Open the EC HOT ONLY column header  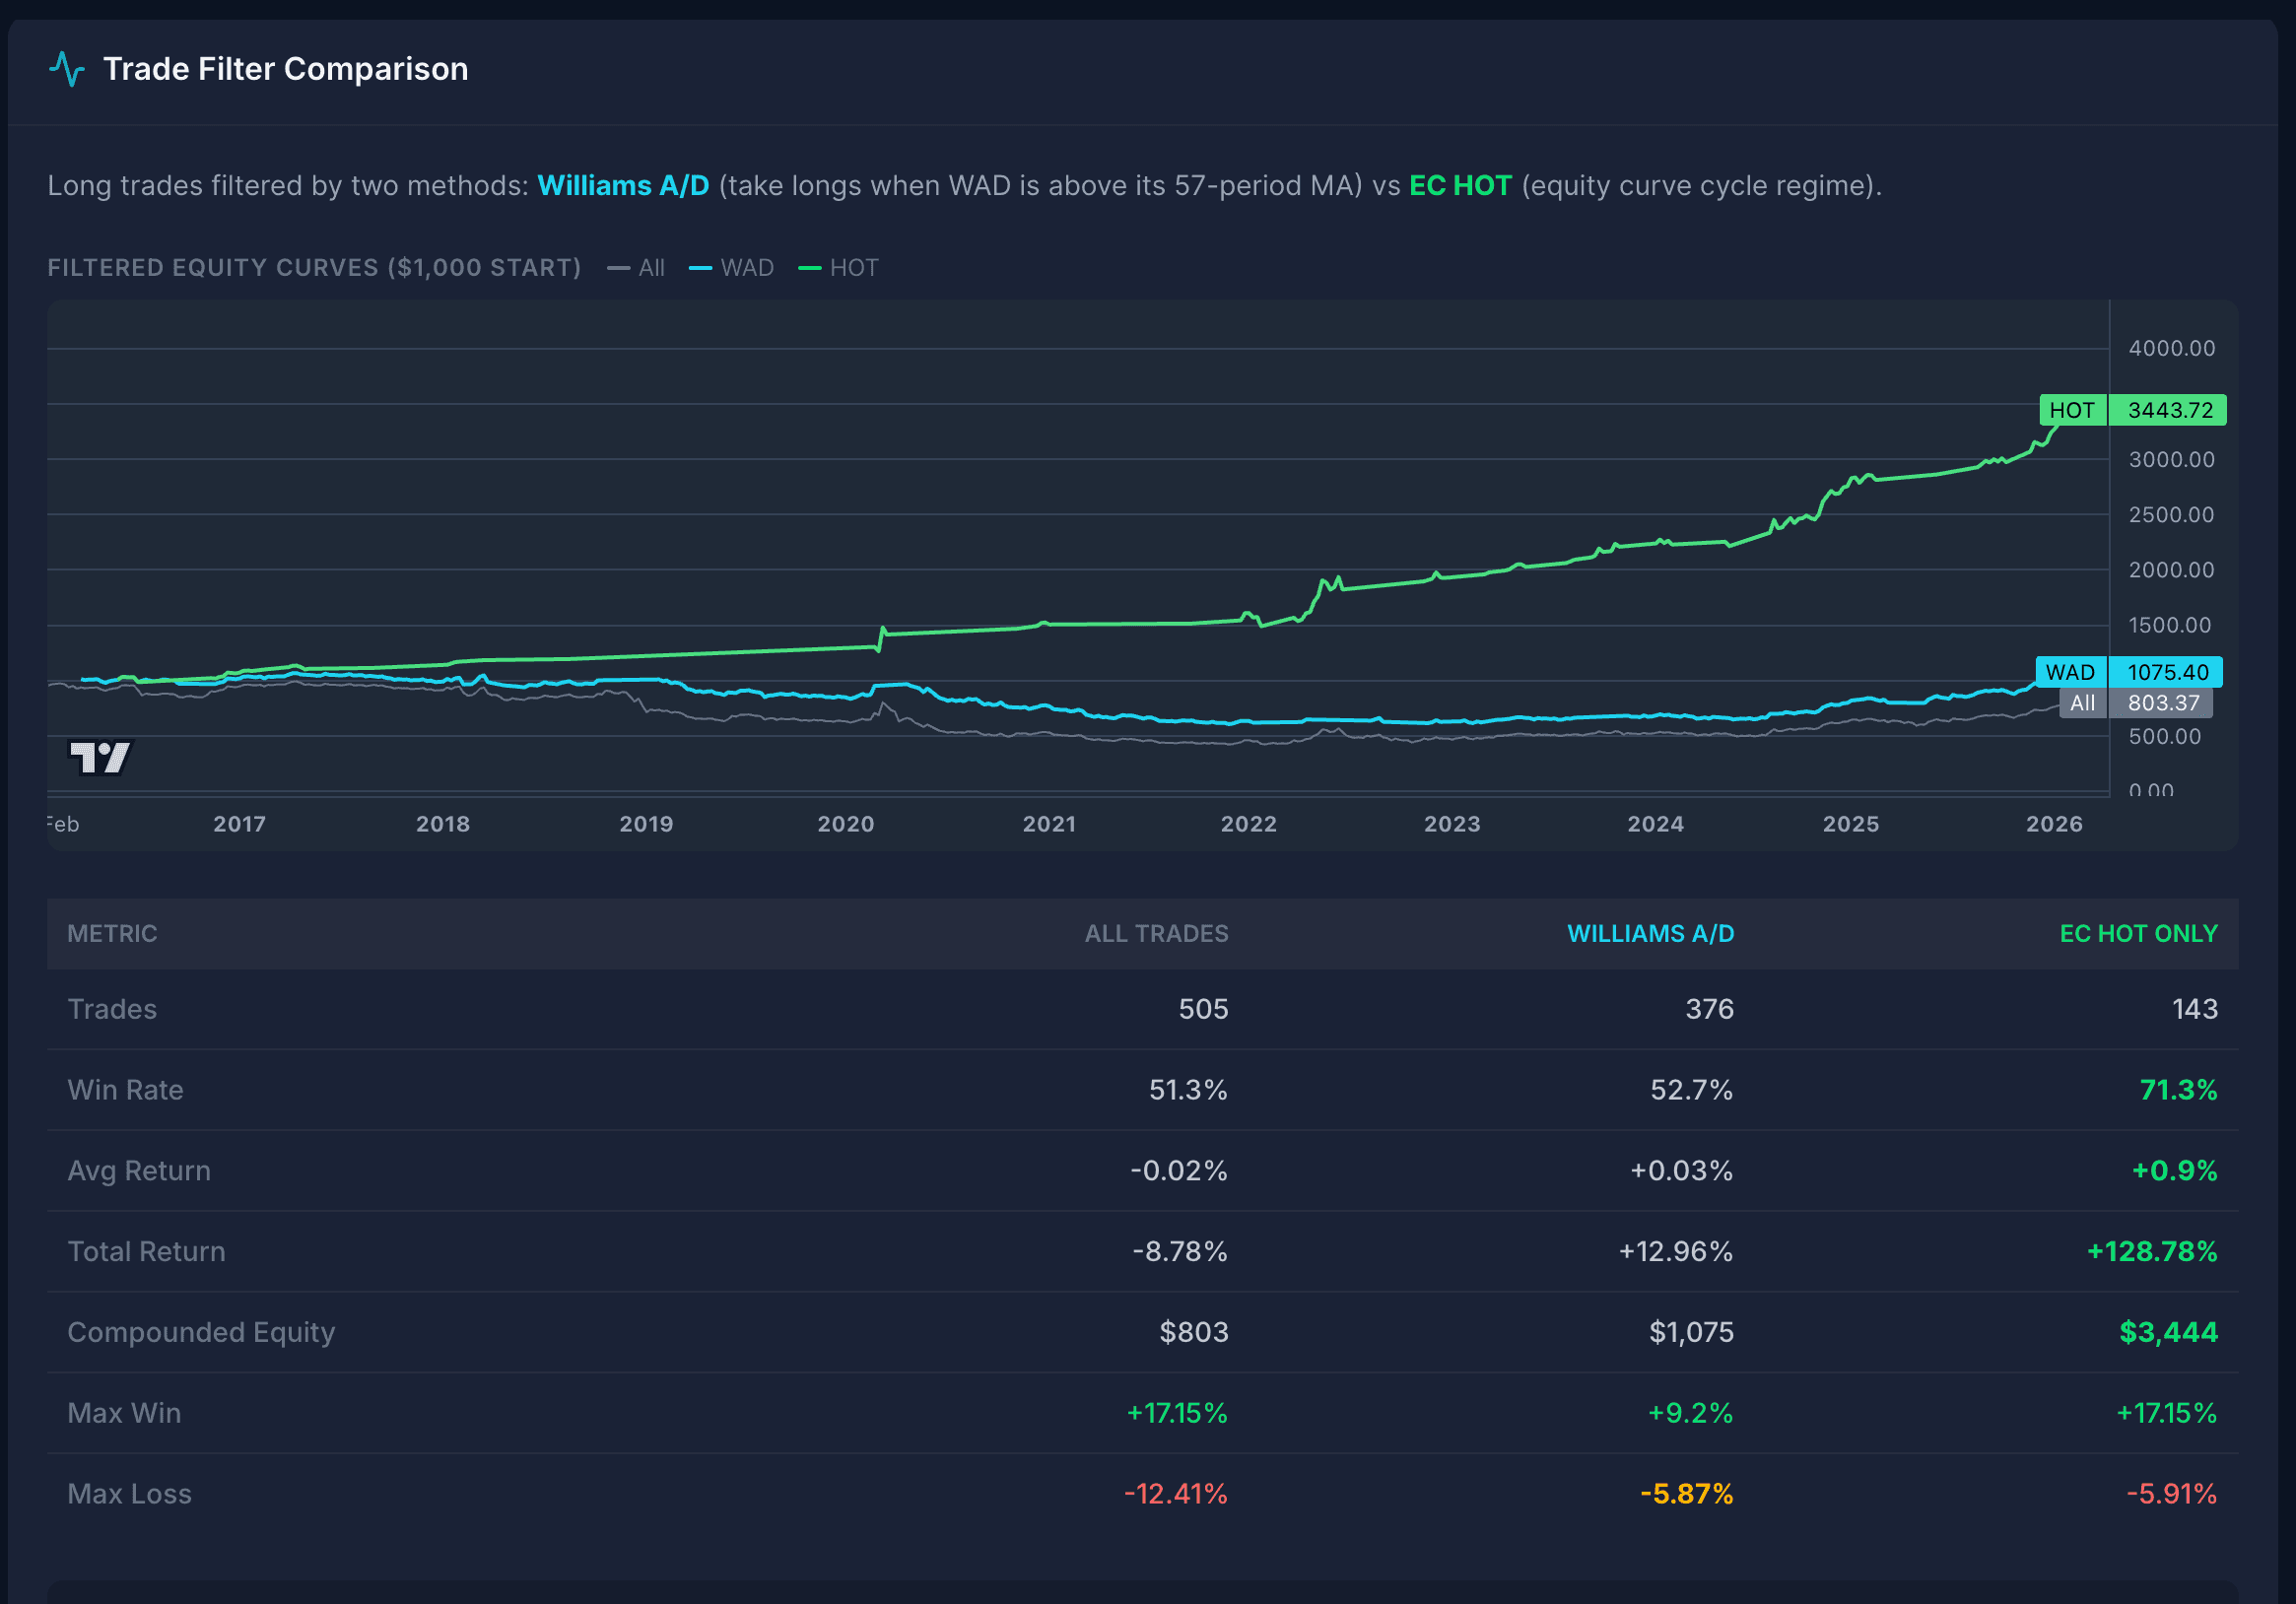pos(2138,933)
